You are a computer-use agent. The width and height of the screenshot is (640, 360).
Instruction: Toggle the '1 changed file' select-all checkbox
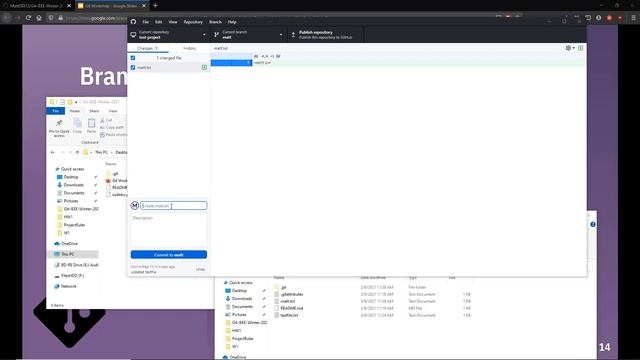coord(133,58)
